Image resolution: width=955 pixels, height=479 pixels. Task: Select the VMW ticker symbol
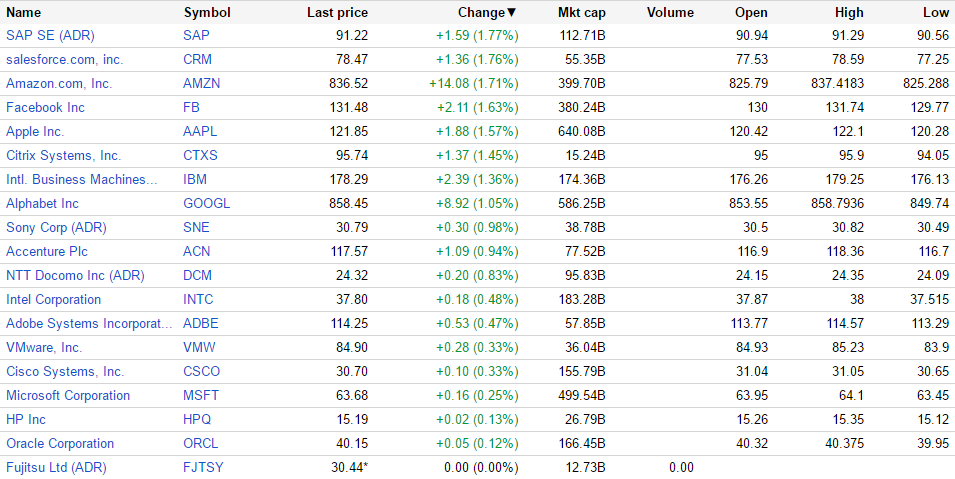pyautogui.click(x=199, y=348)
